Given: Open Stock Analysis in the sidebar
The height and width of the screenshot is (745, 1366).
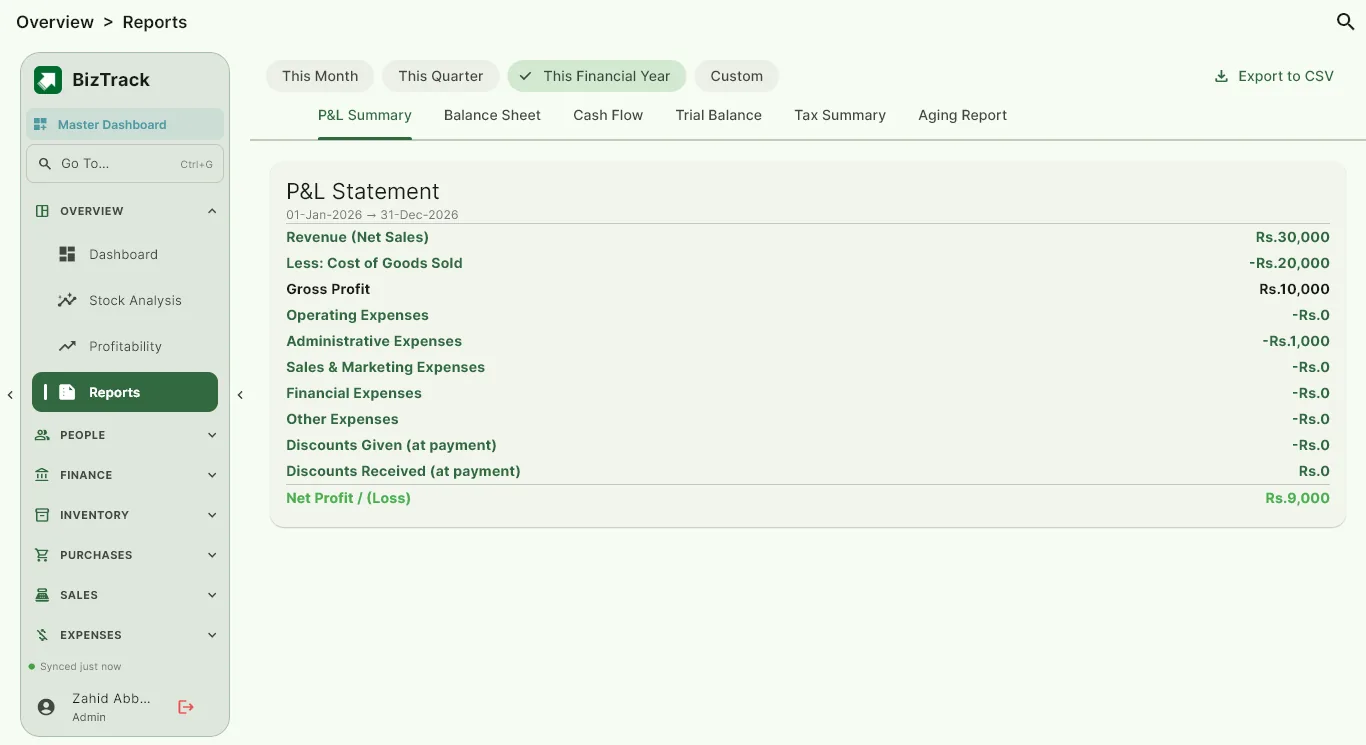Looking at the screenshot, I should pyautogui.click(x=125, y=300).
